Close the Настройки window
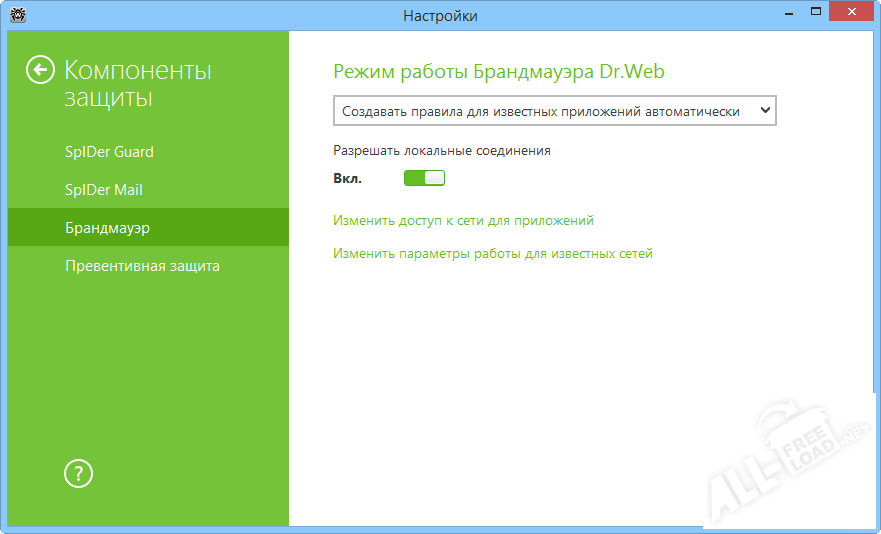This screenshot has width=881, height=534. tap(852, 11)
